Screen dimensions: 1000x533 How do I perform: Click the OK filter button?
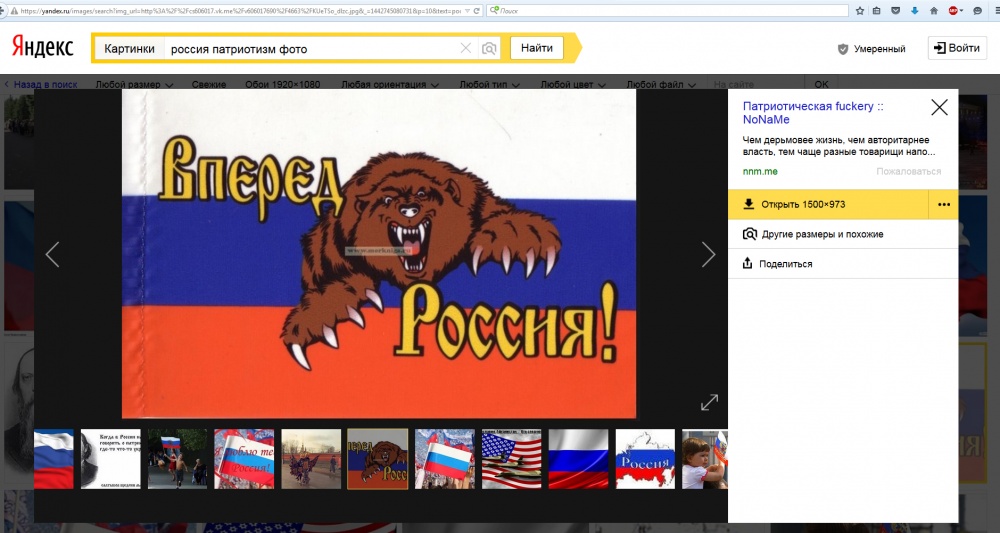821,84
